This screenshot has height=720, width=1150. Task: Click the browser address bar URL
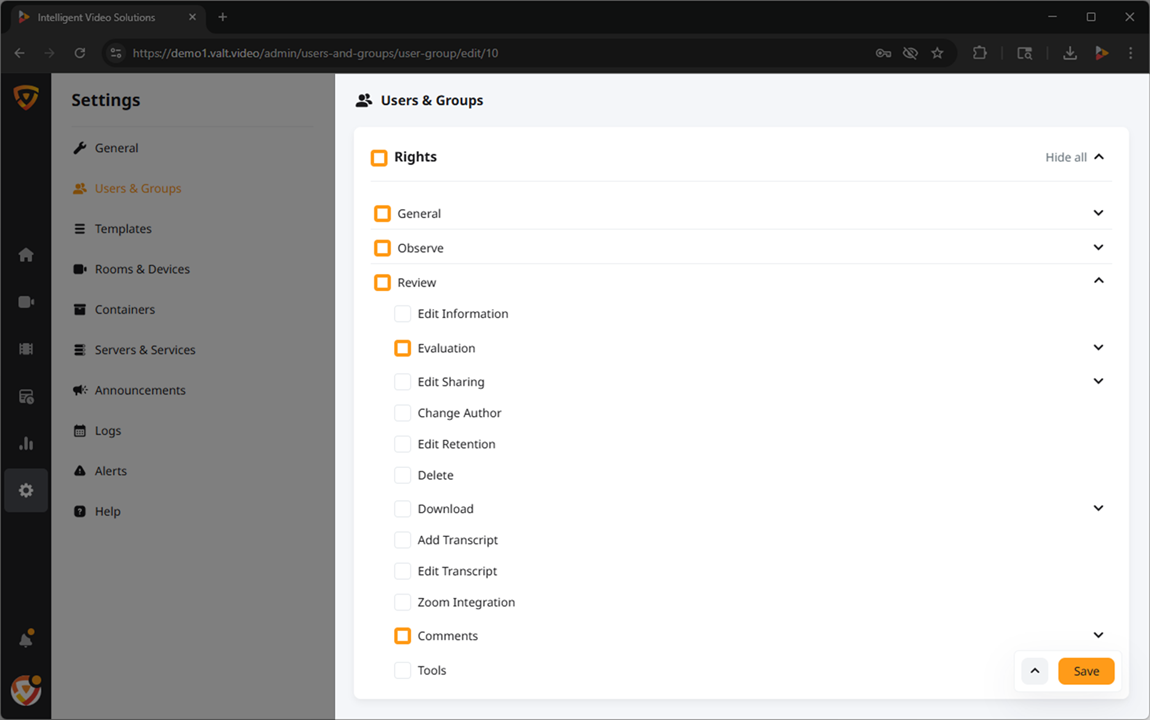(x=315, y=53)
